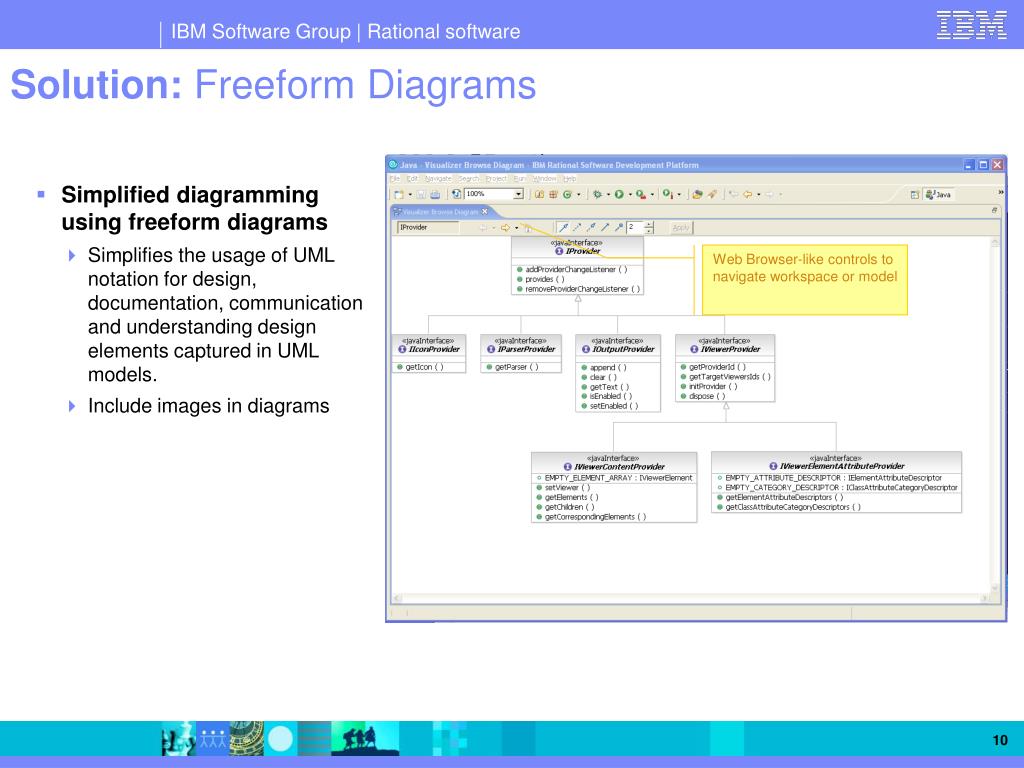Click the browse diagram yellow forward arrow

pos(505,228)
